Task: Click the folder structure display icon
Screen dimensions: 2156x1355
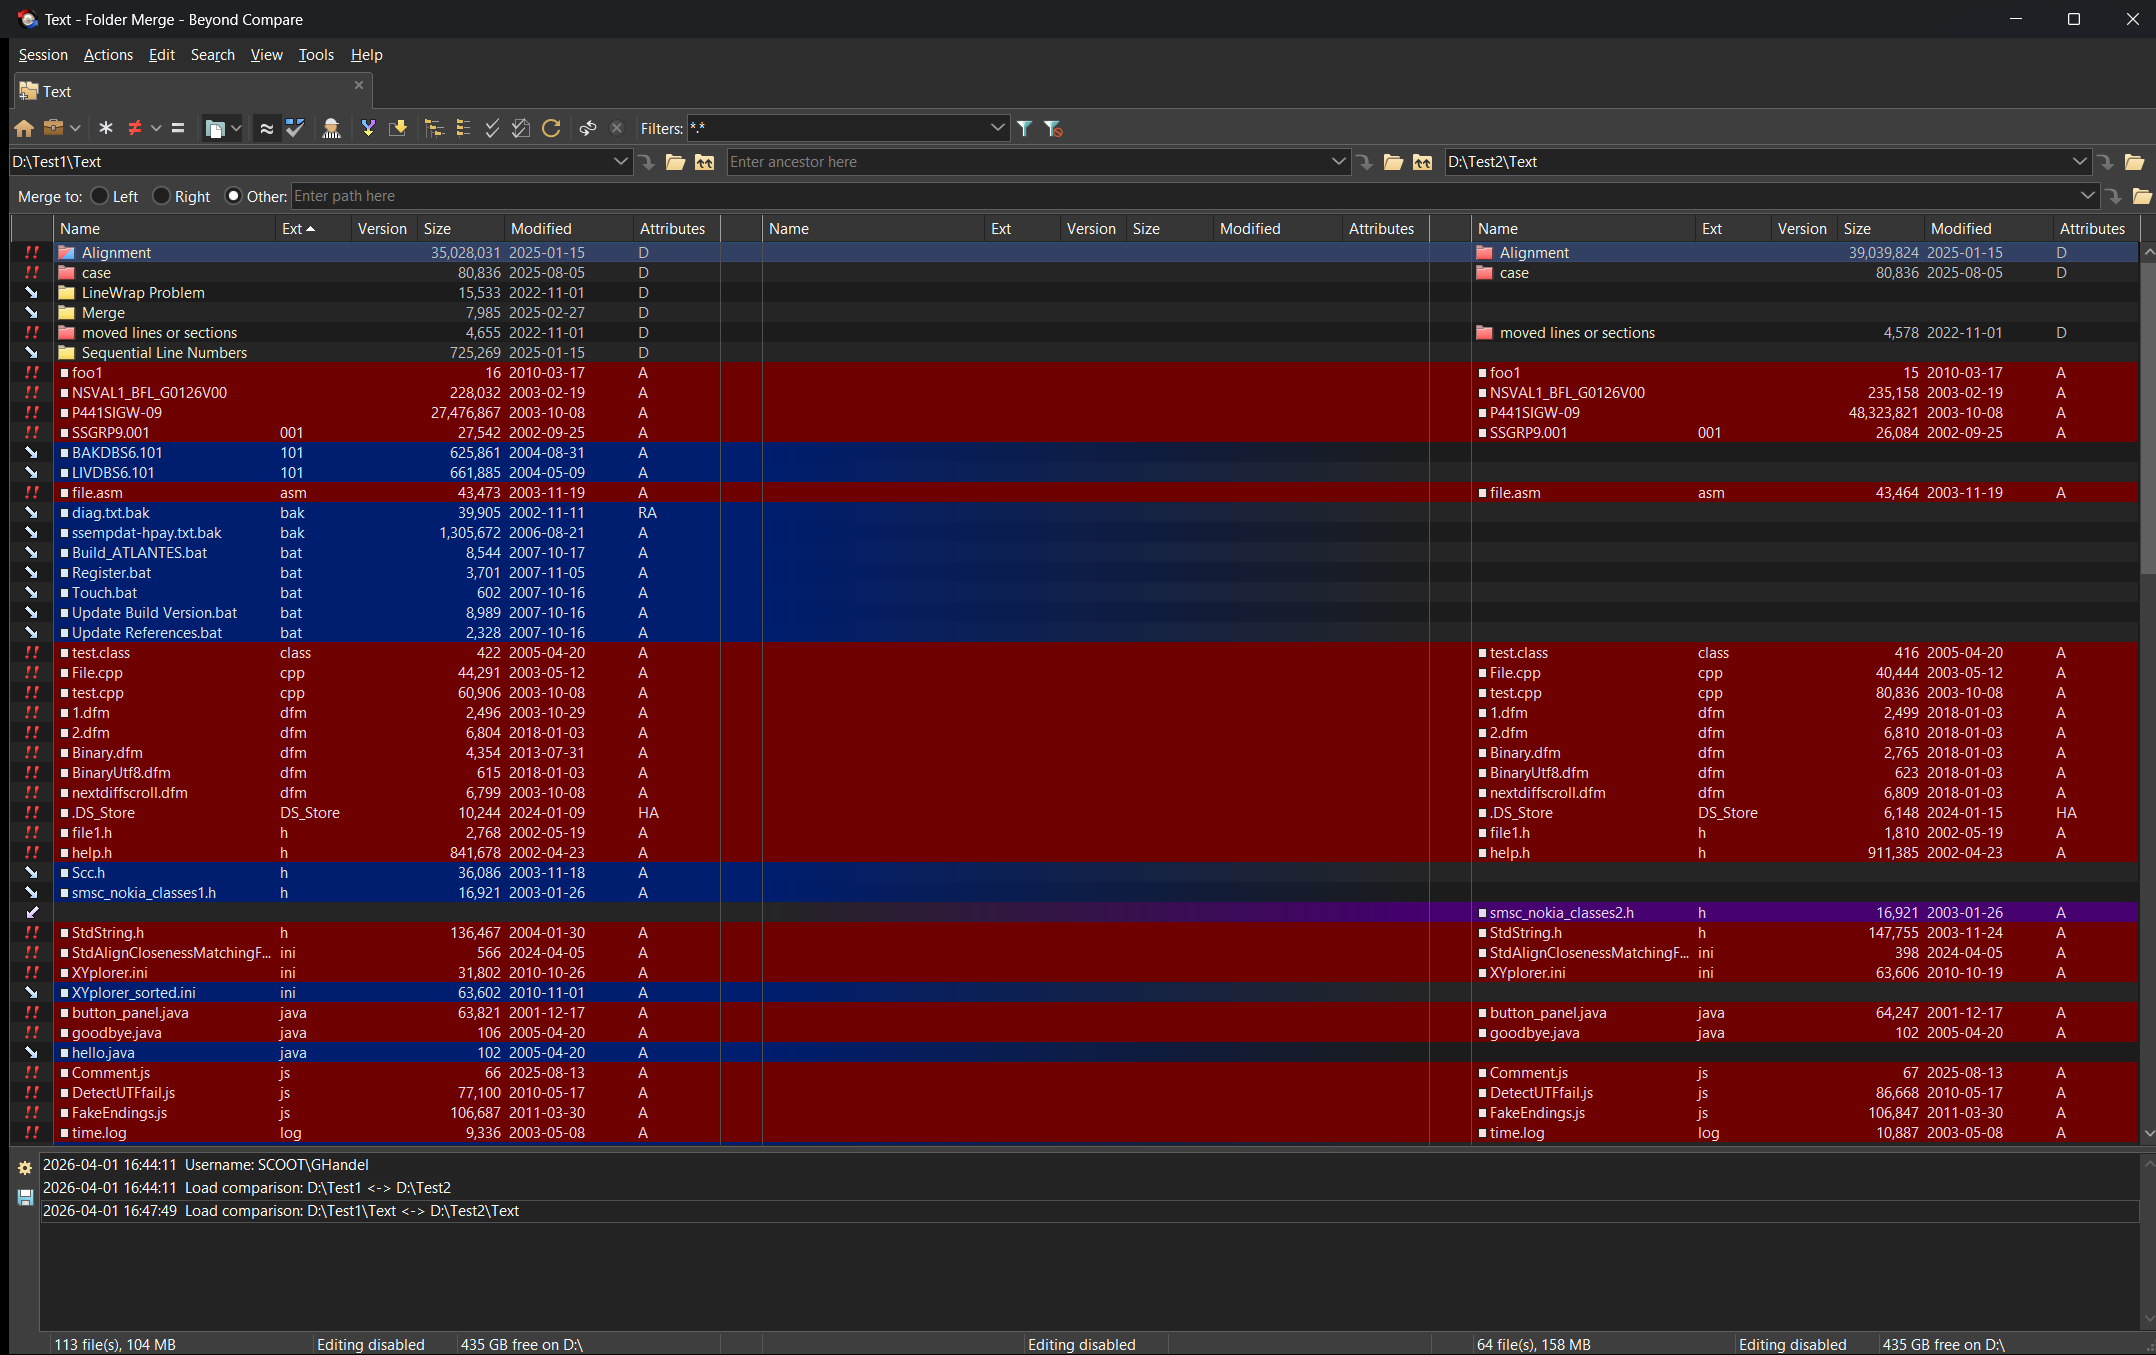Action: [x=214, y=128]
